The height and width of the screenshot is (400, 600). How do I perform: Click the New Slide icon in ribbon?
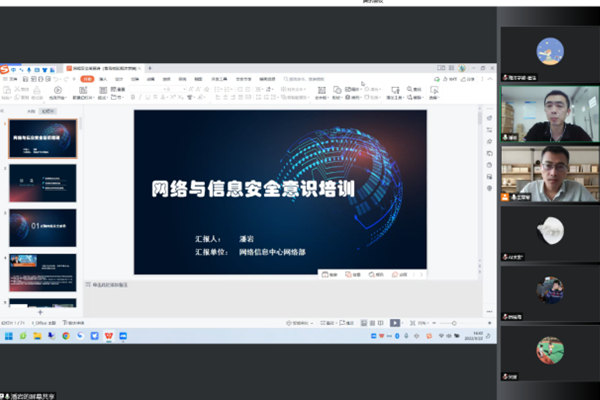(83, 90)
